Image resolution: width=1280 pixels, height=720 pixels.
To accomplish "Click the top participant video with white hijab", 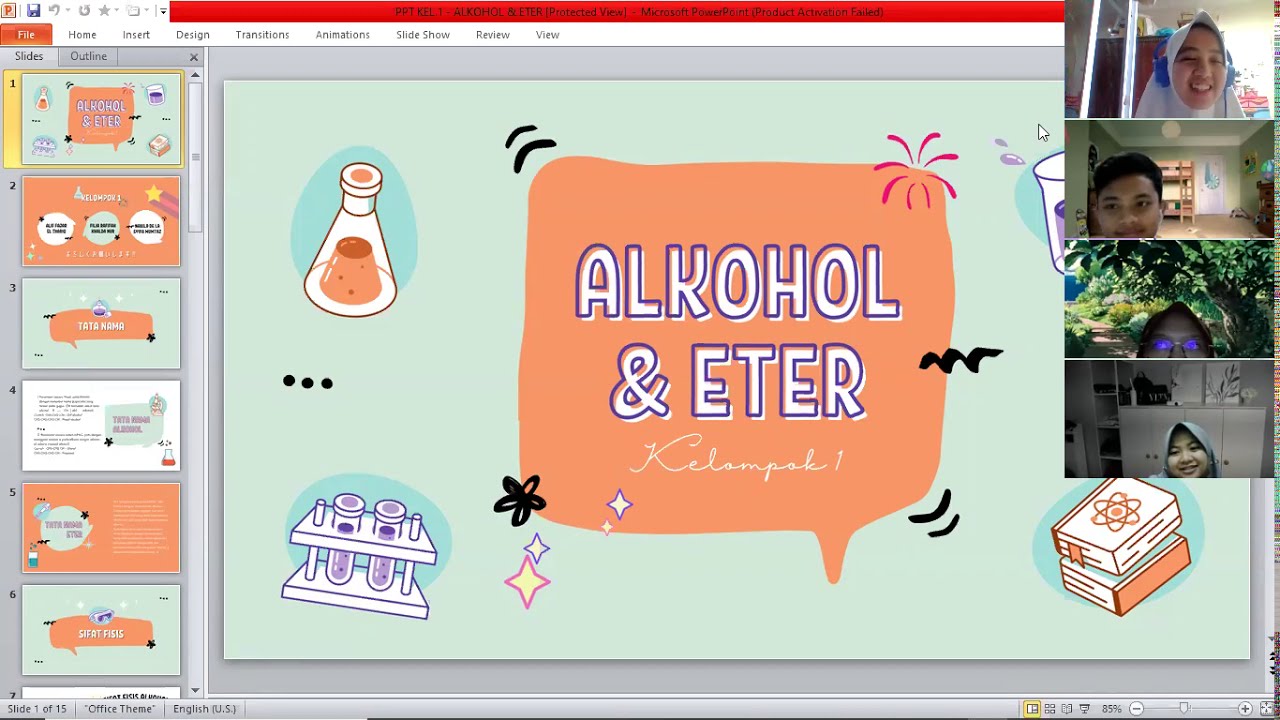I will pos(1169,60).
